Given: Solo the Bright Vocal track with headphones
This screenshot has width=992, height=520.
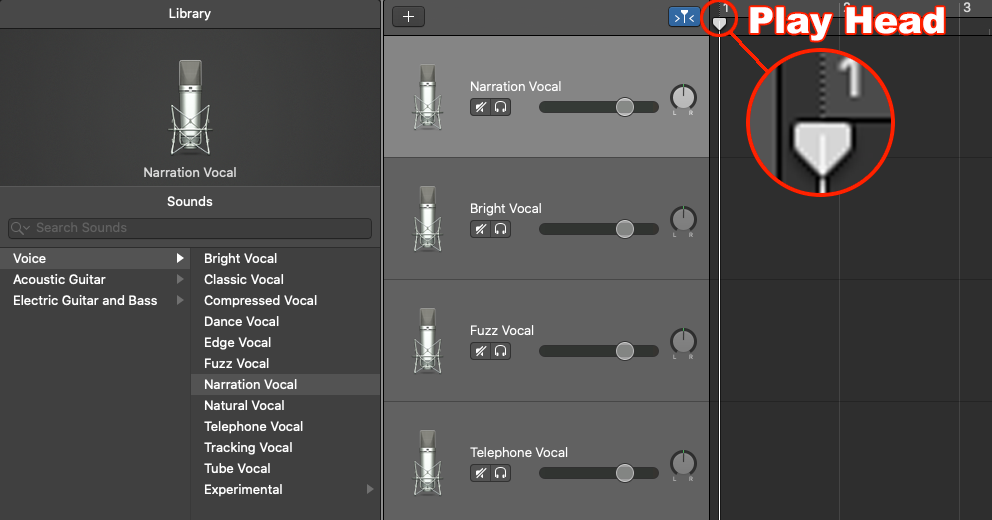Looking at the screenshot, I should tap(500, 229).
